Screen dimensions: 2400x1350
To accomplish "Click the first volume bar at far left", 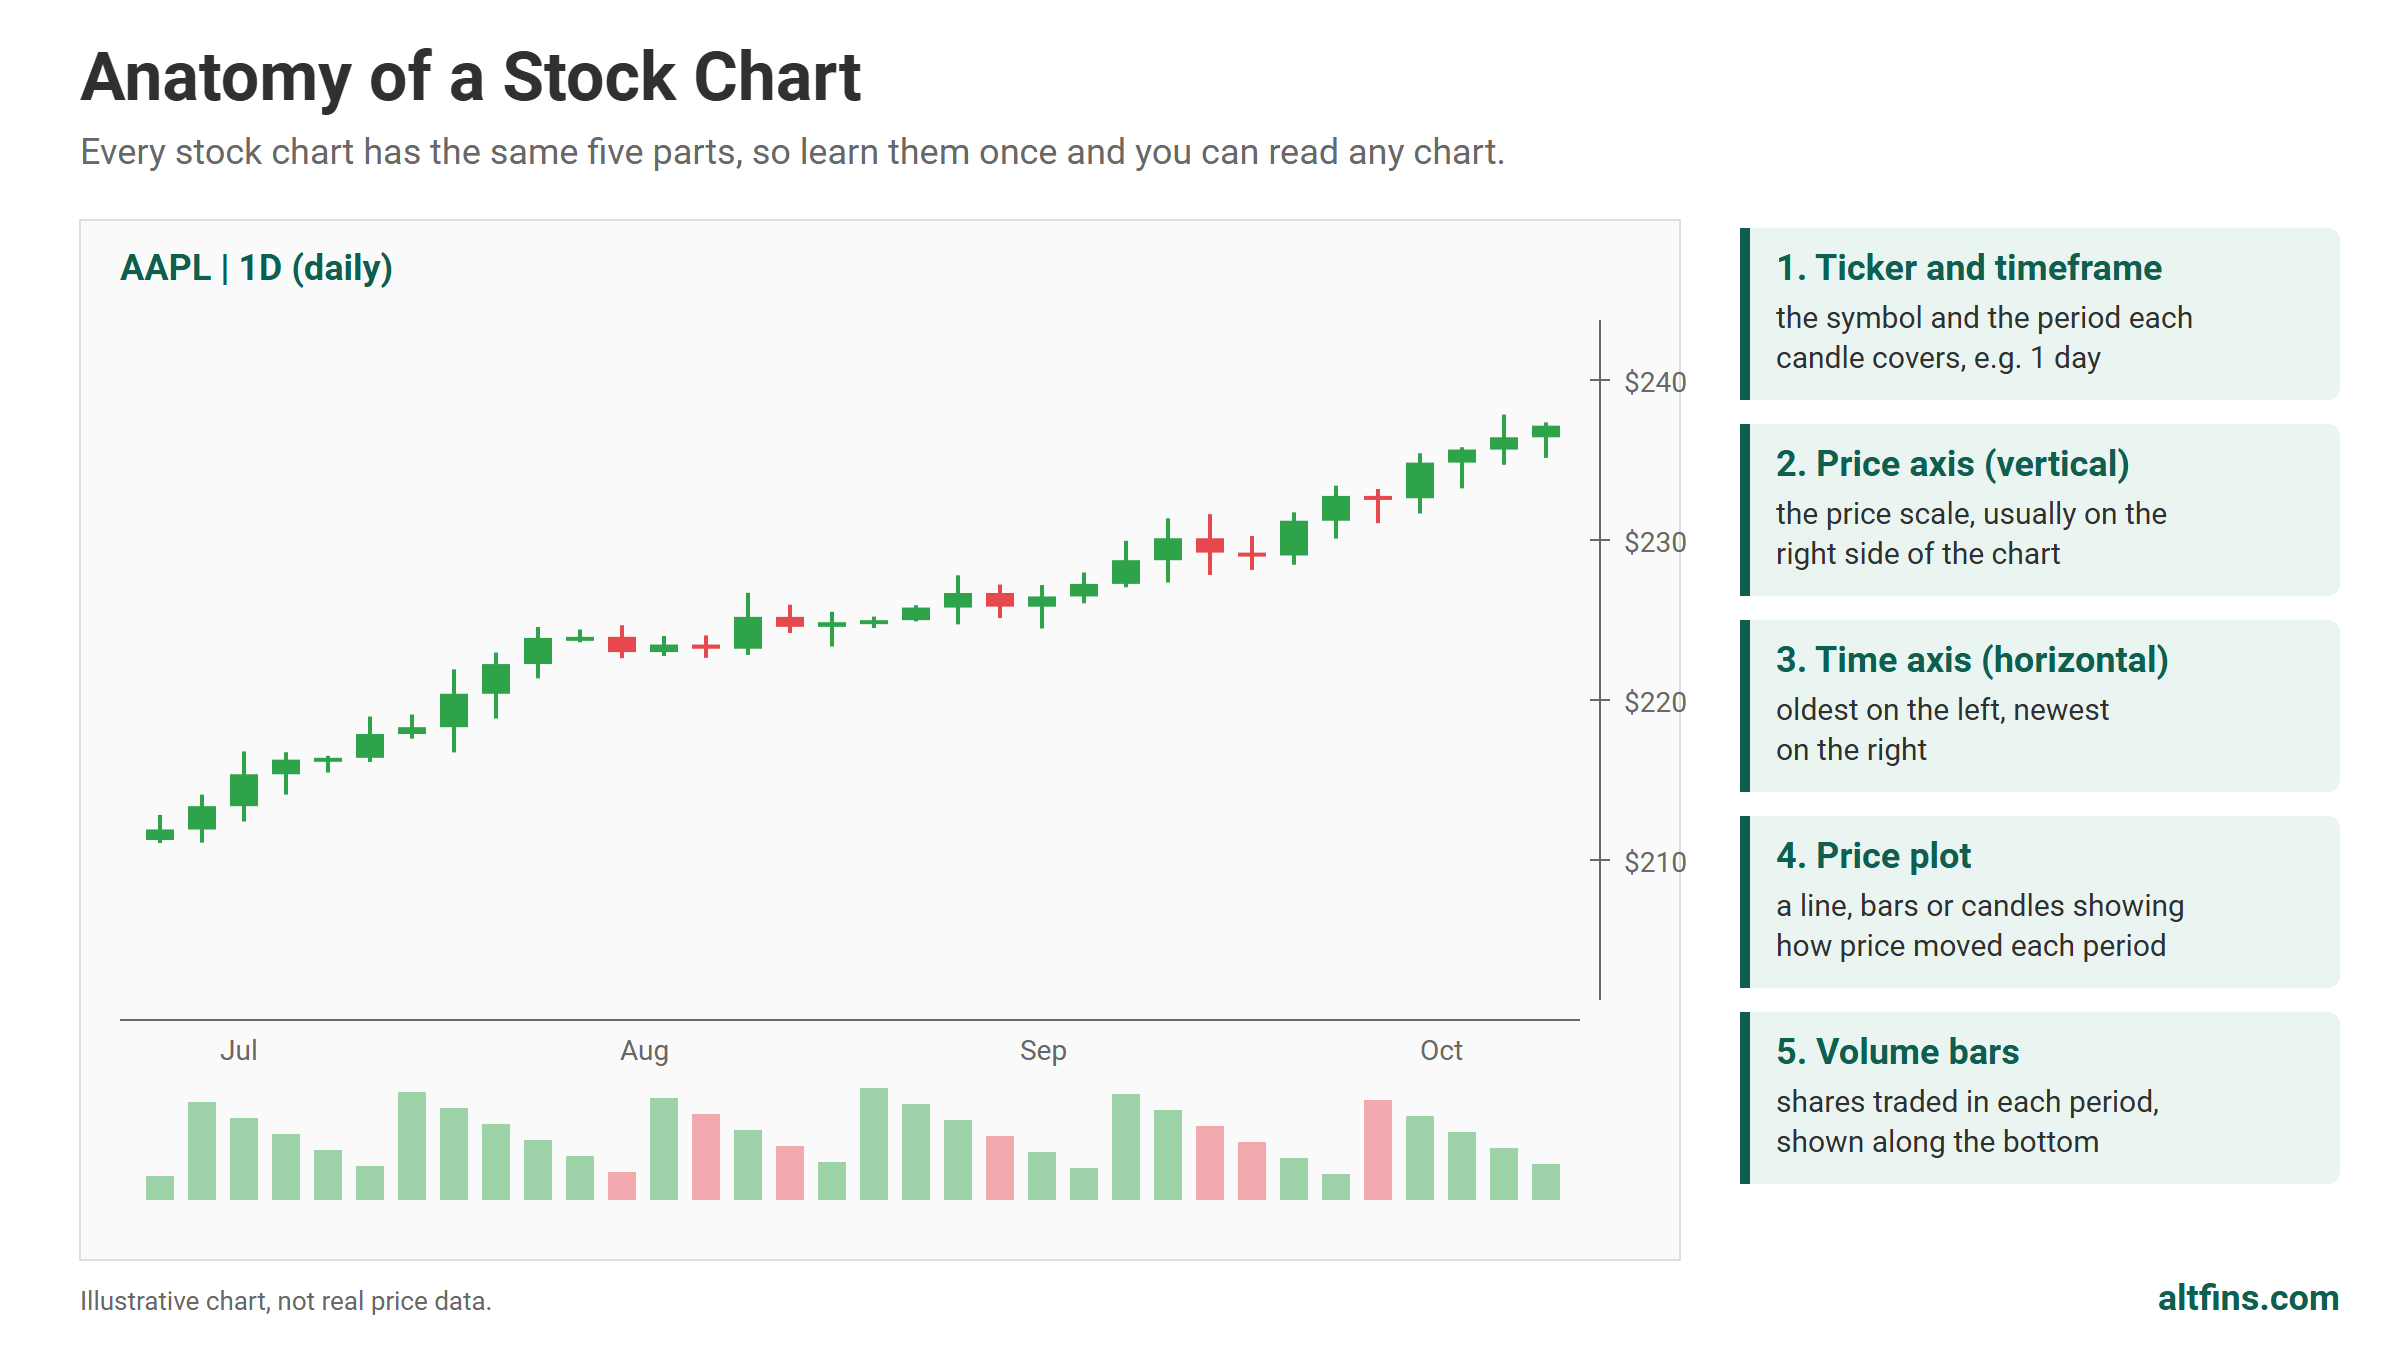I will pos(160,1188).
